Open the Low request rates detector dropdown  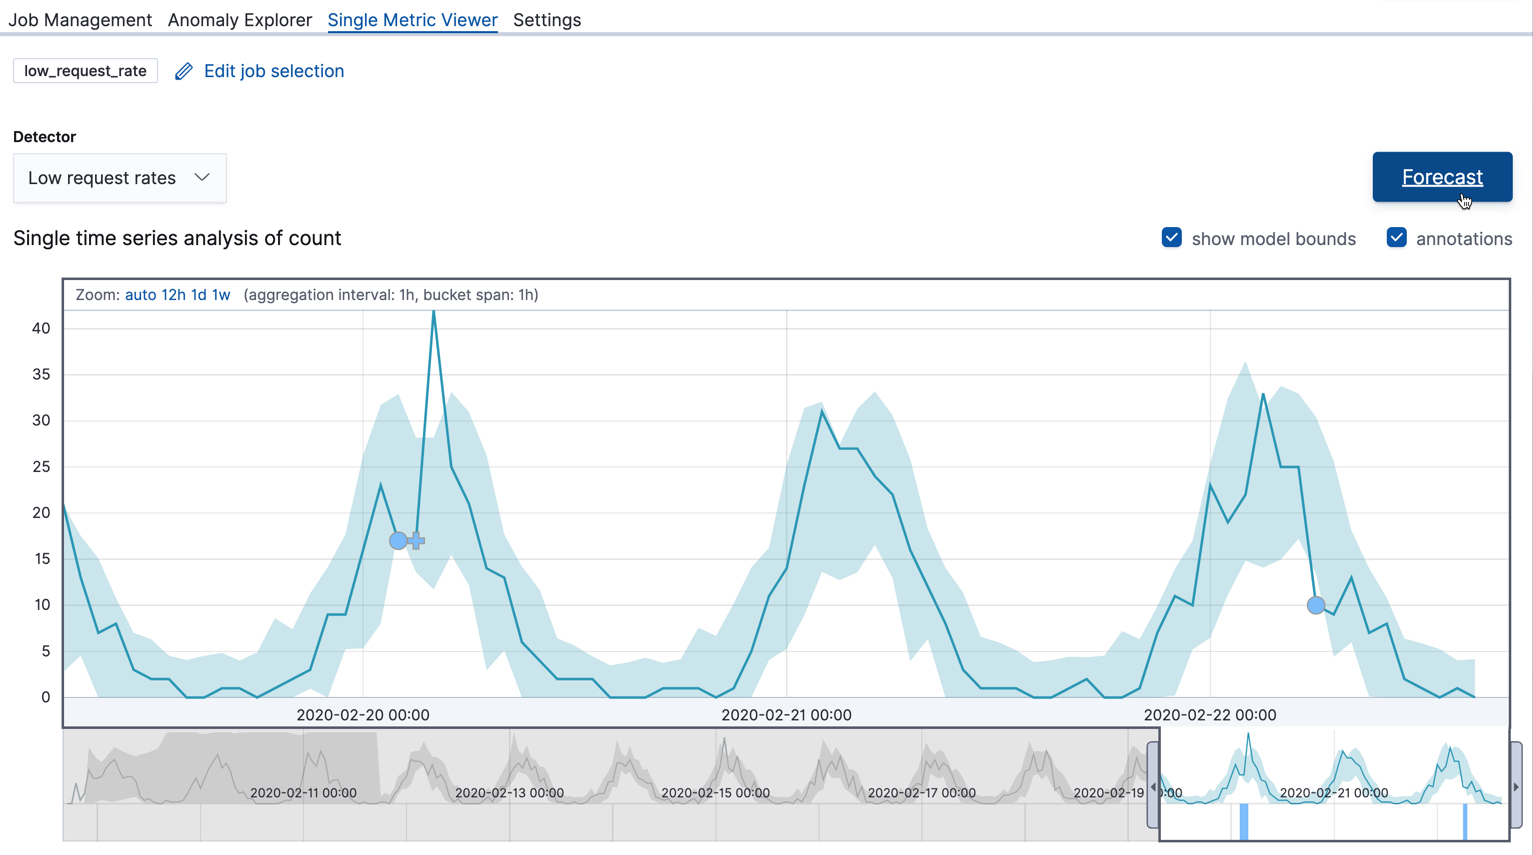[x=119, y=177]
